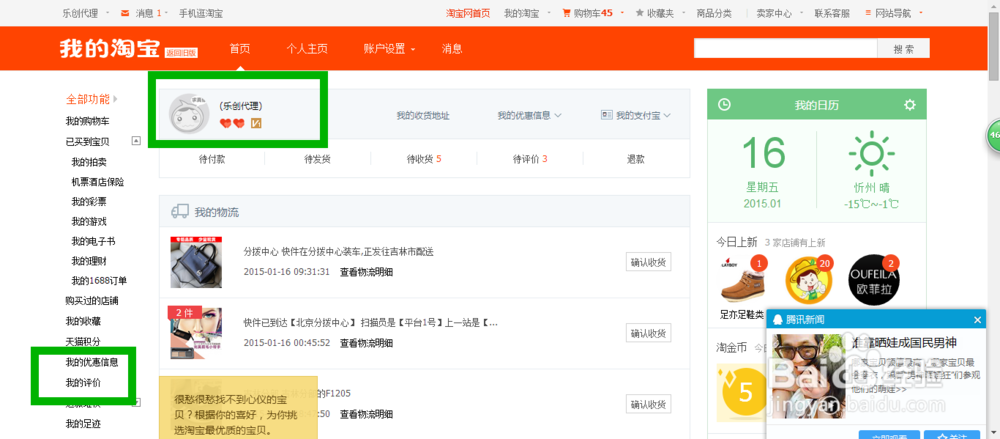Expand the 全部功能 arrow
The height and width of the screenshot is (439, 1000).
click(x=115, y=100)
